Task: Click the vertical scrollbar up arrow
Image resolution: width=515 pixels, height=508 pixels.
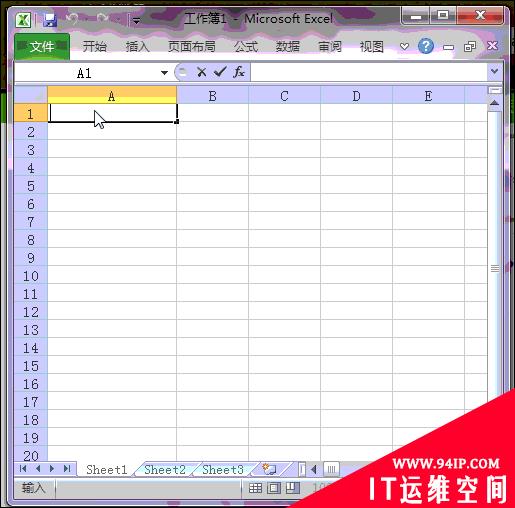Action: pyautogui.click(x=495, y=103)
